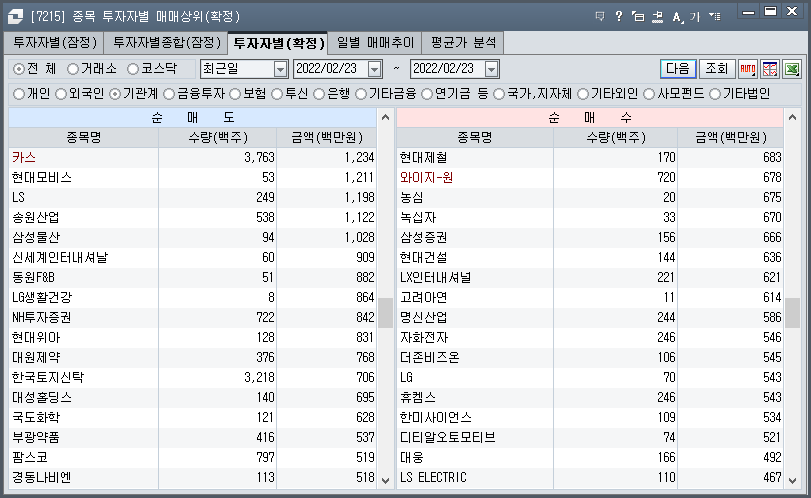Select the 코스닥 radio button
Viewport: 811px width, 498px height.
click(x=133, y=69)
